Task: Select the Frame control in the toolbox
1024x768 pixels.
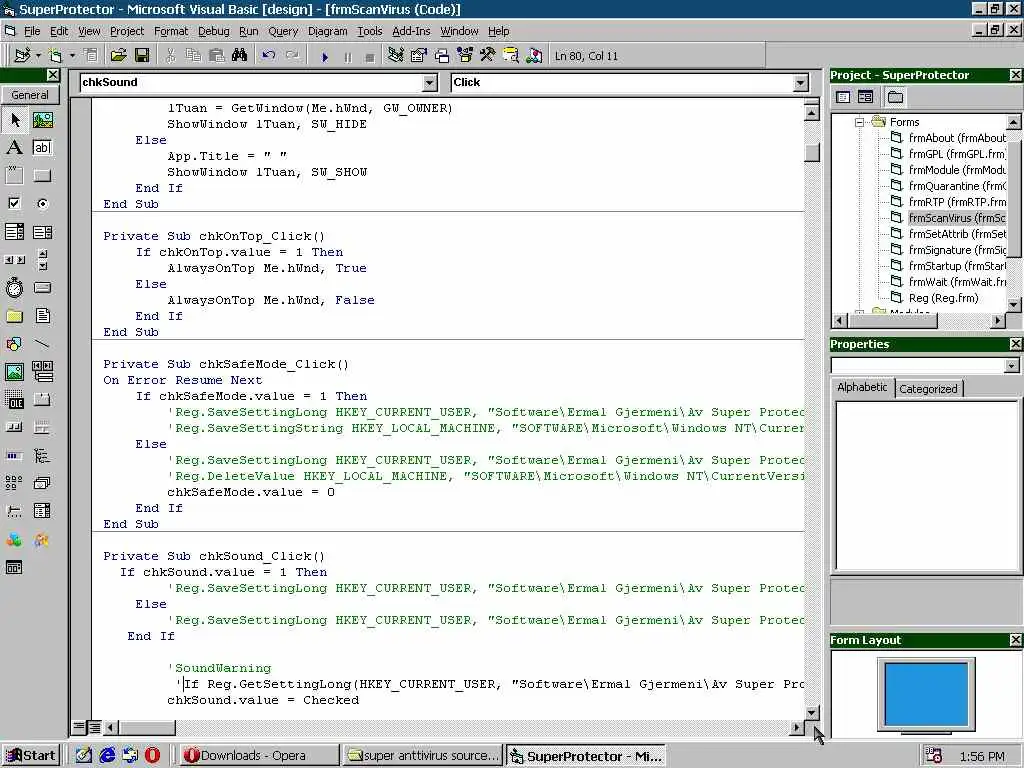Action: click(14, 175)
